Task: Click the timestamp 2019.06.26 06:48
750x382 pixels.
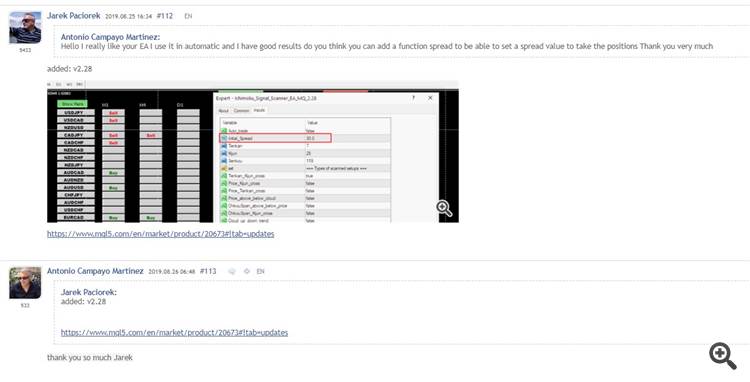Action: [x=172, y=272]
